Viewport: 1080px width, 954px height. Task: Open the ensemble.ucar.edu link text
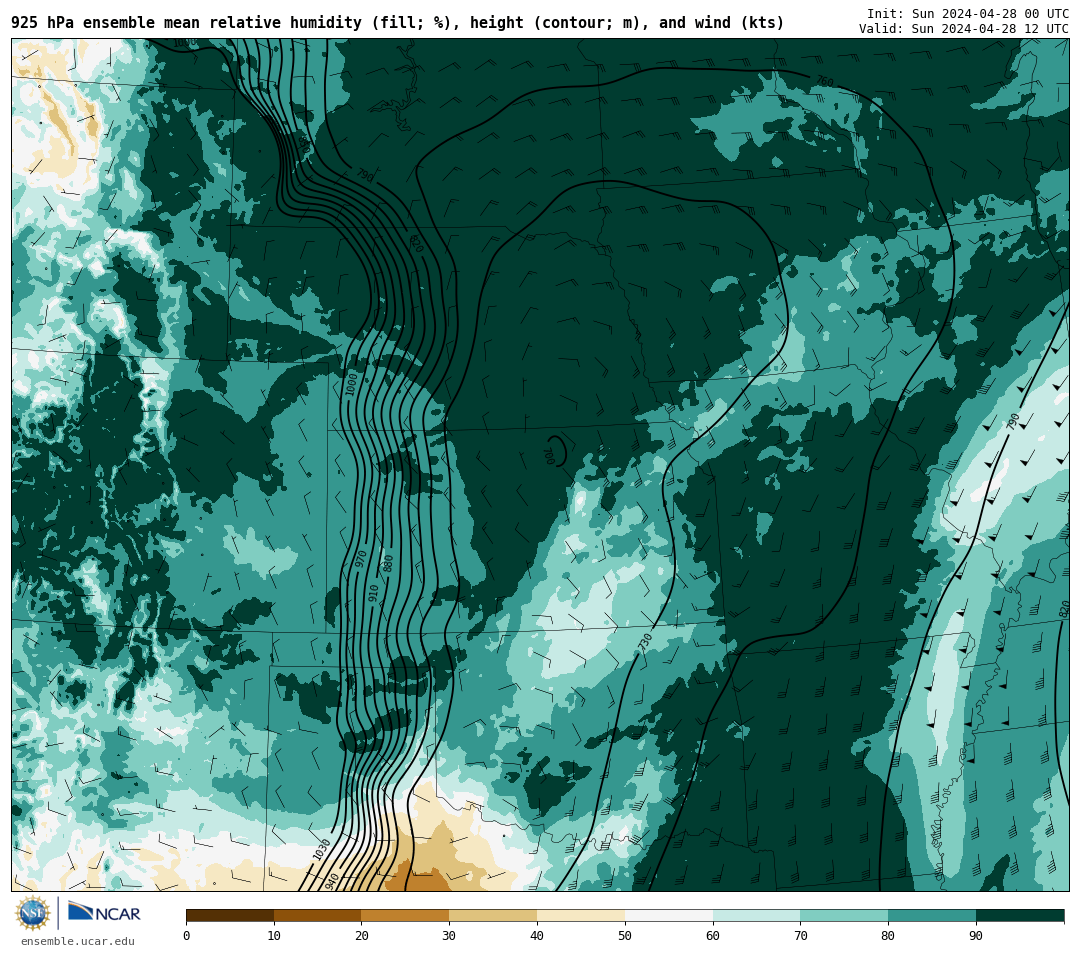pos(78,941)
